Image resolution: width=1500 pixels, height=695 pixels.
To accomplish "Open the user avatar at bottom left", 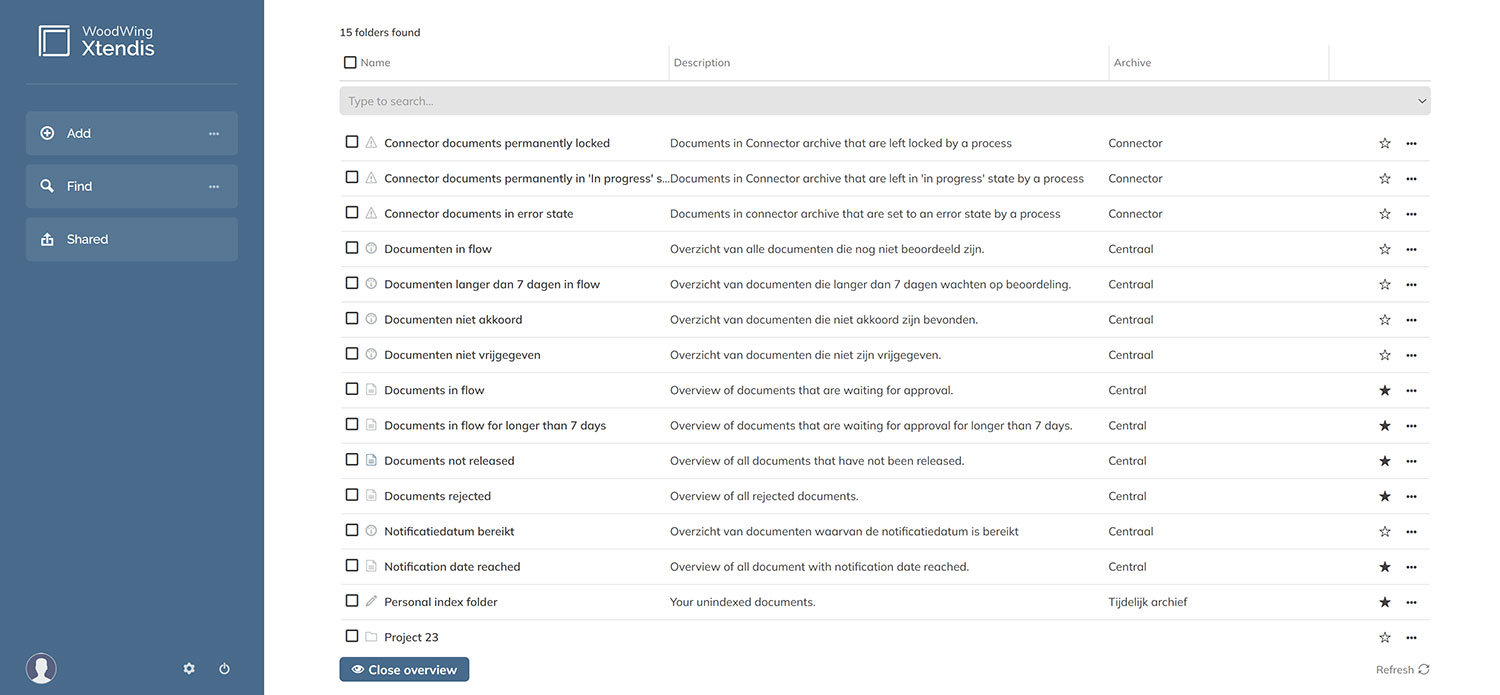I will pos(40,668).
